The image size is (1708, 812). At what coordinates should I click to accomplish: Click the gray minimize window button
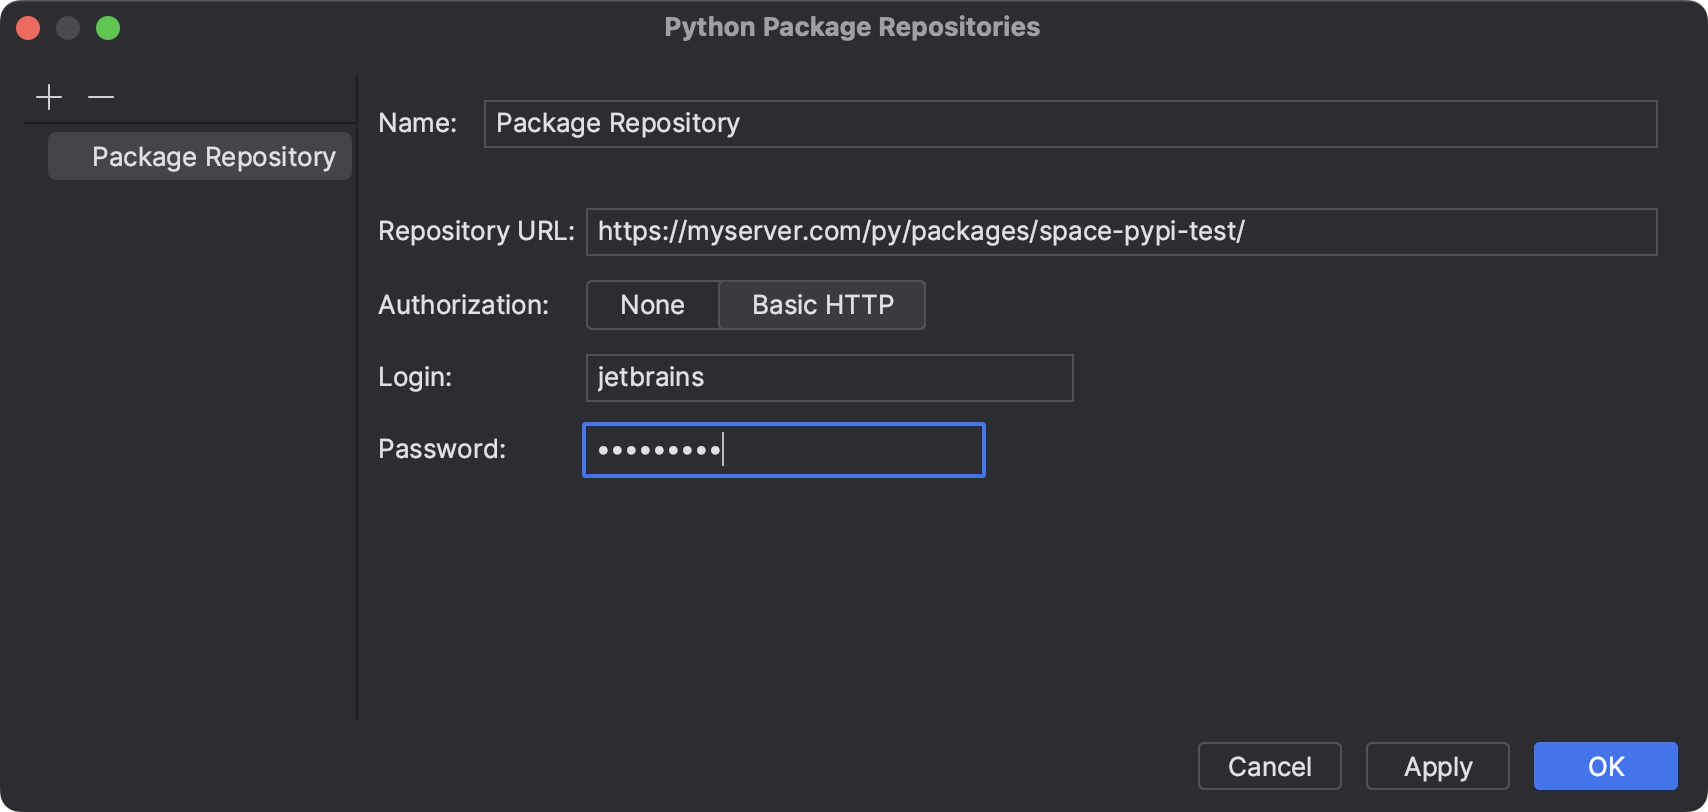point(68,28)
